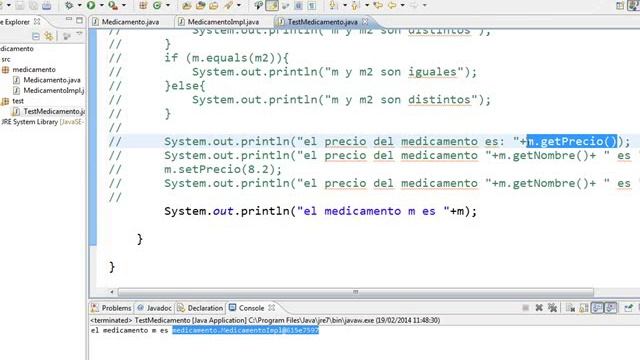Screen dimensions: 640x360
Task: Click the terminated TestMedicamento console status line
Action: pos(265,320)
